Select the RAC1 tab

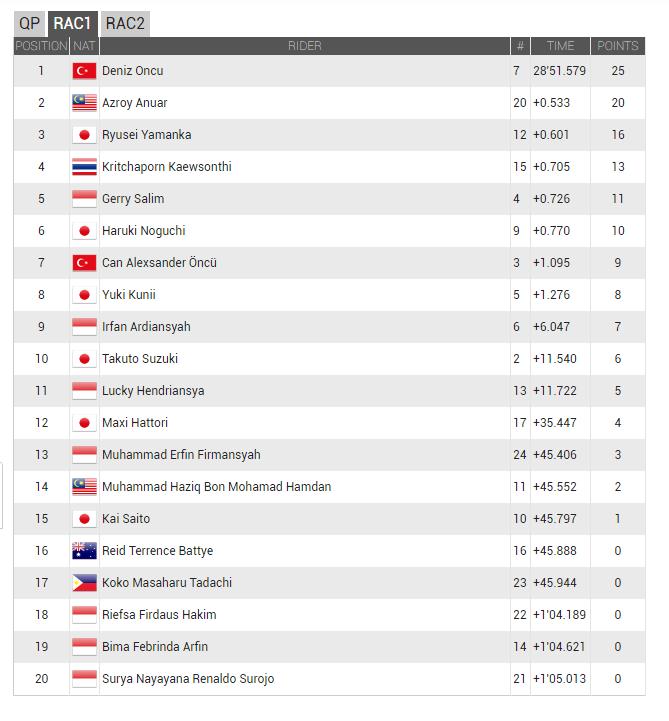[x=73, y=23]
